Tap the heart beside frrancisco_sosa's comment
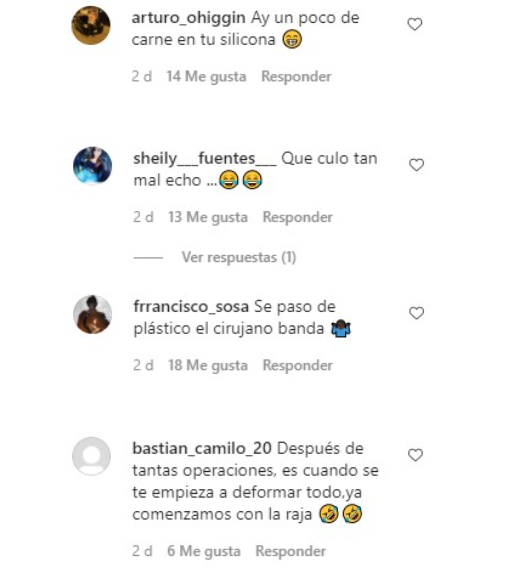Image resolution: width=518 pixels, height=584 pixels. pyautogui.click(x=416, y=313)
